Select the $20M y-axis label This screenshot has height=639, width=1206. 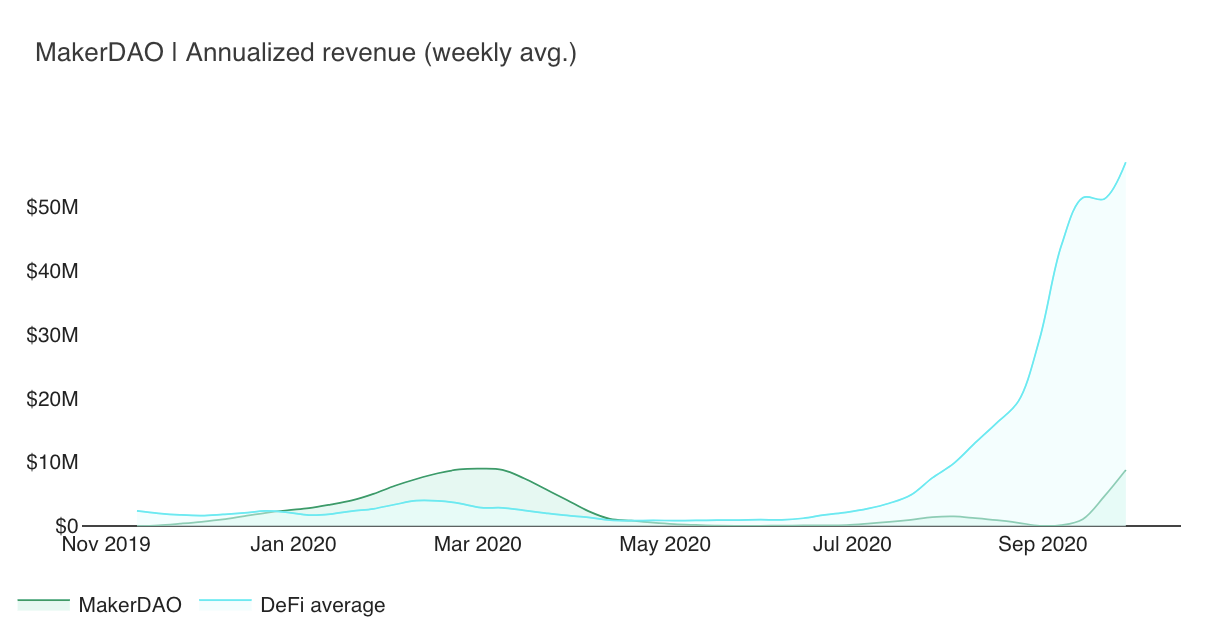click(x=52, y=399)
